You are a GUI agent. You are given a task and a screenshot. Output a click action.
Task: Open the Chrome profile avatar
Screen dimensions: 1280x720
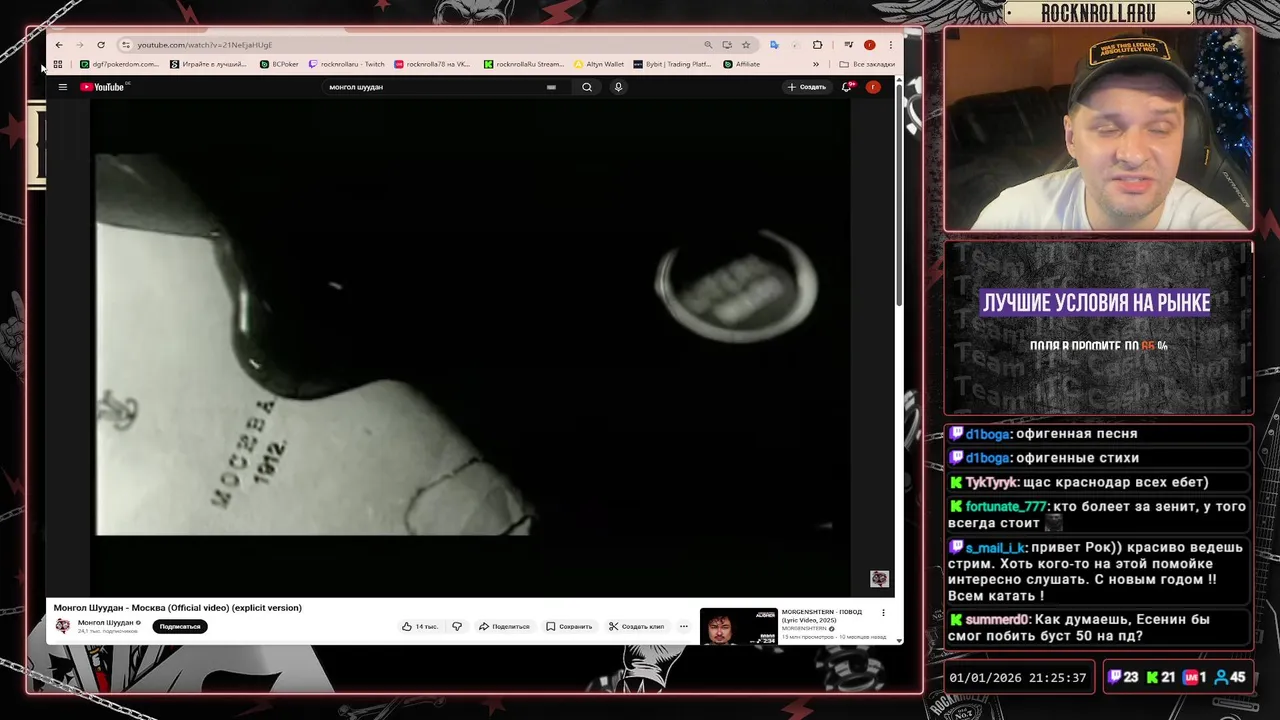tap(870, 45)
